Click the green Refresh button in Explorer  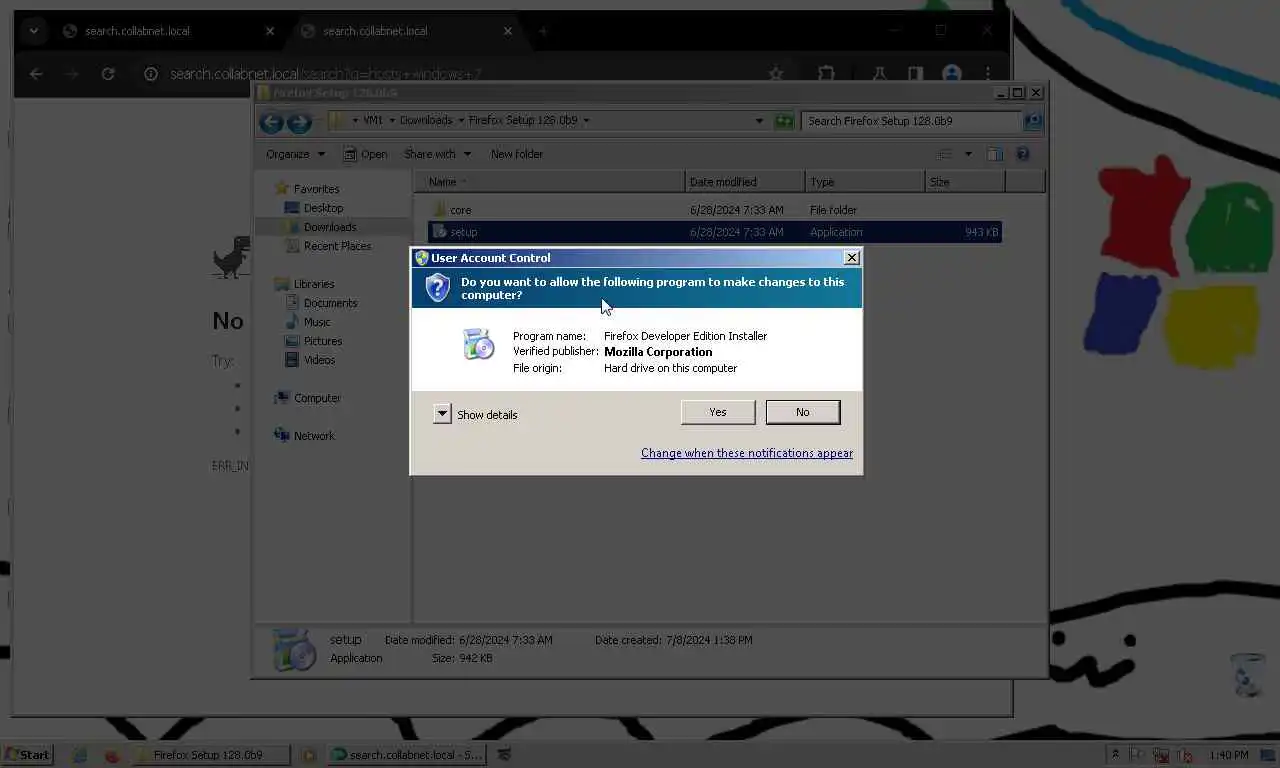pyautogui.click(x=784, y=121)
